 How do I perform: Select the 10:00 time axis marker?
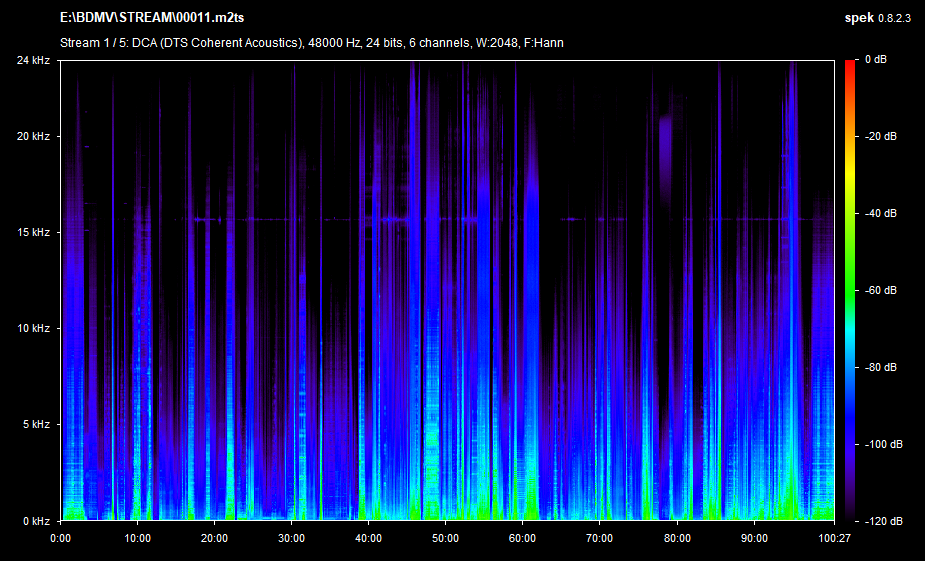point(137,538)
